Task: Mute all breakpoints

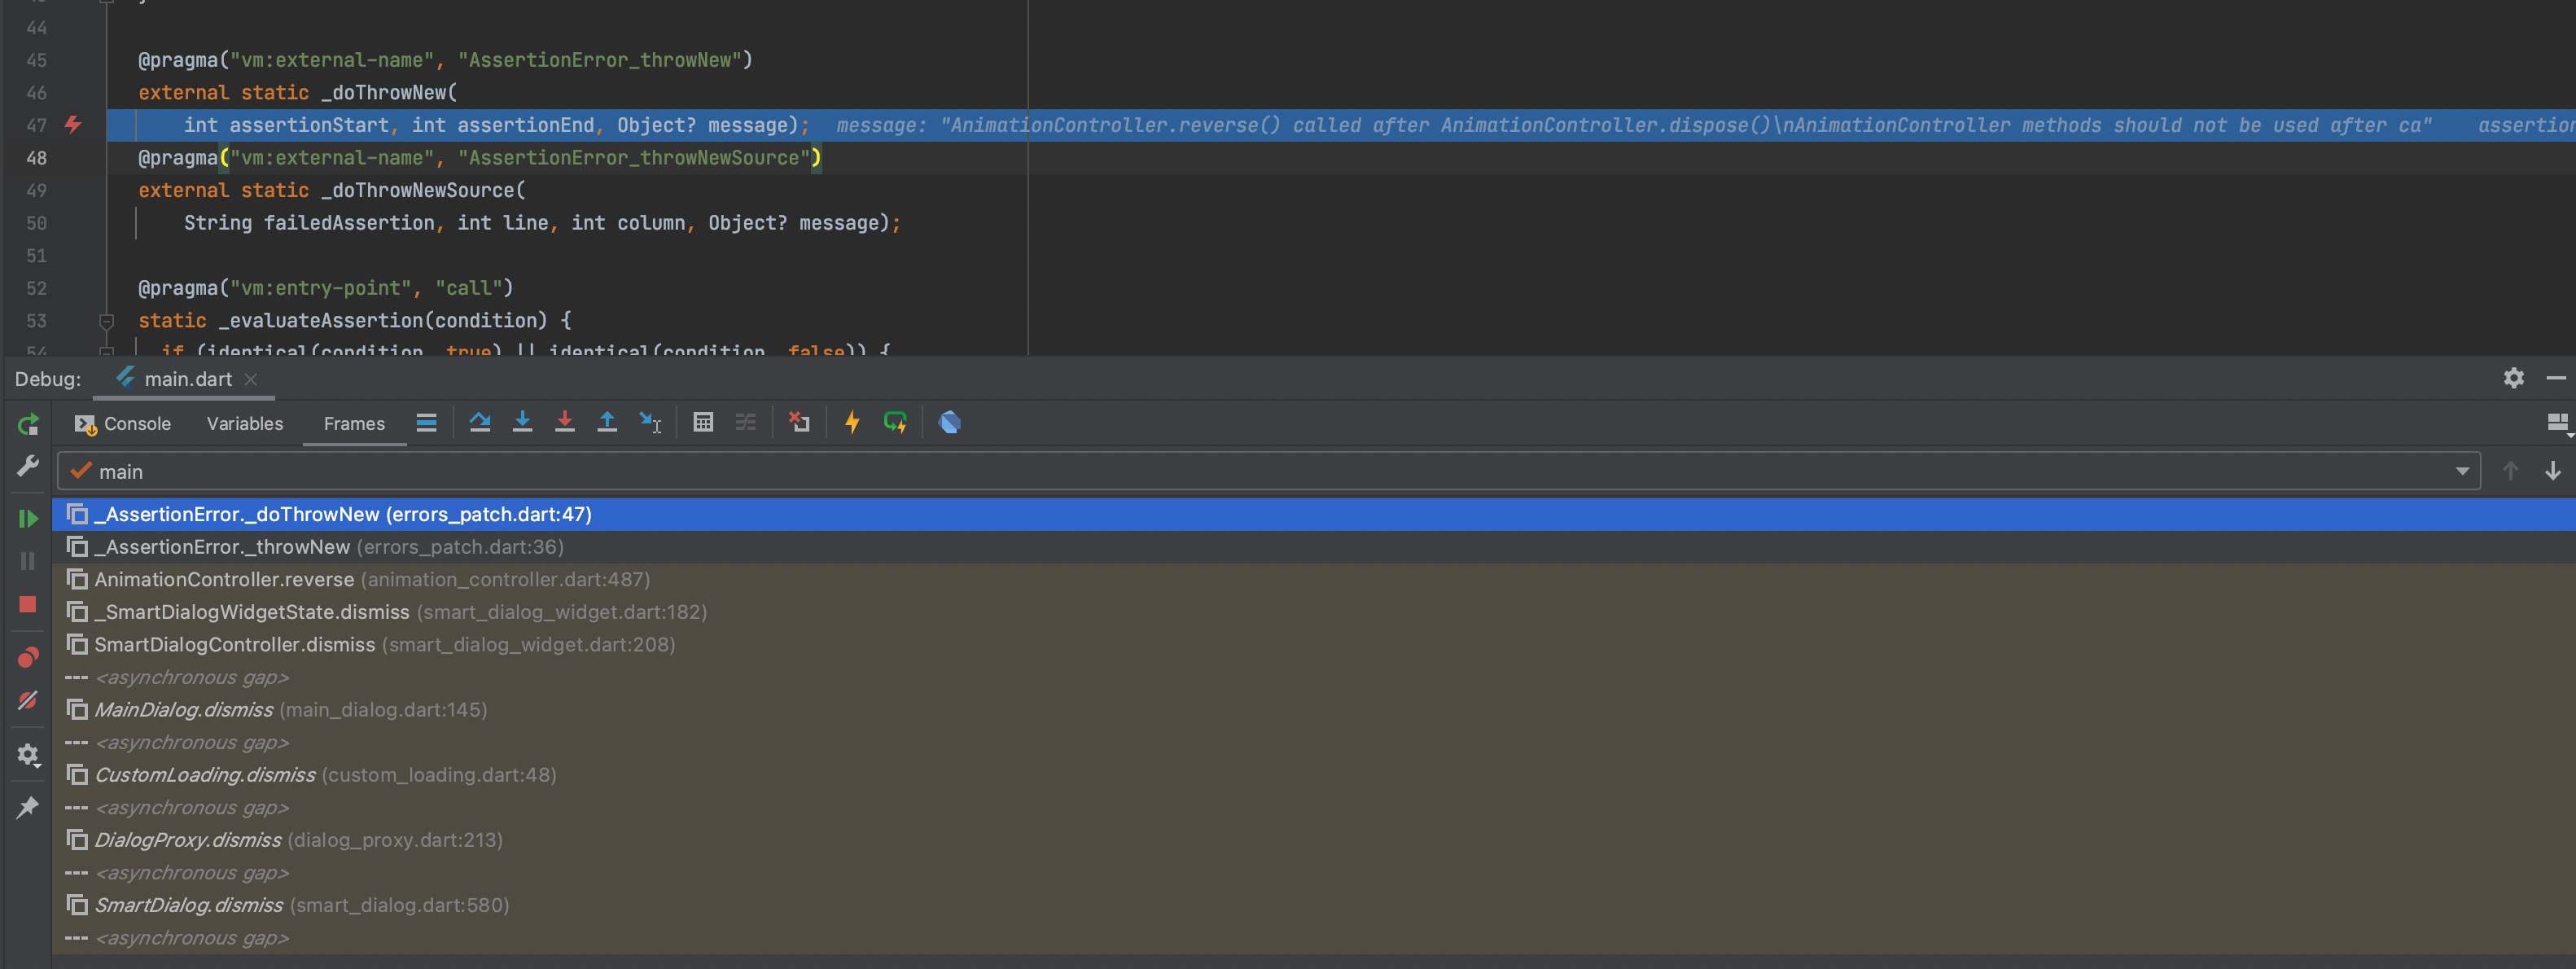Action: pyautogui.click(x=28, y=700)
